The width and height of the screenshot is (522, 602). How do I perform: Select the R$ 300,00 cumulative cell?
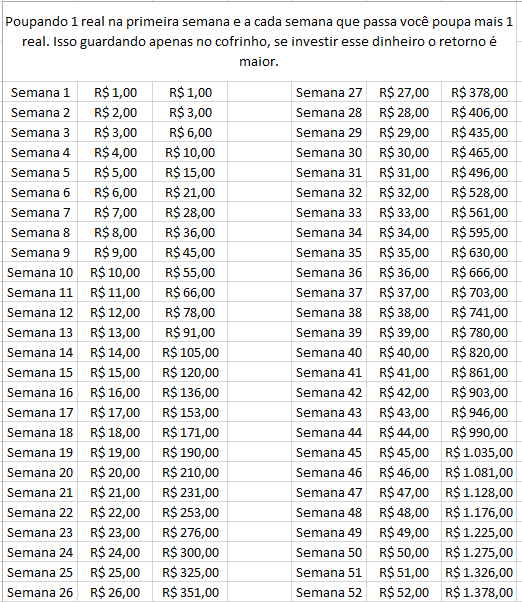tap(190, 552)
